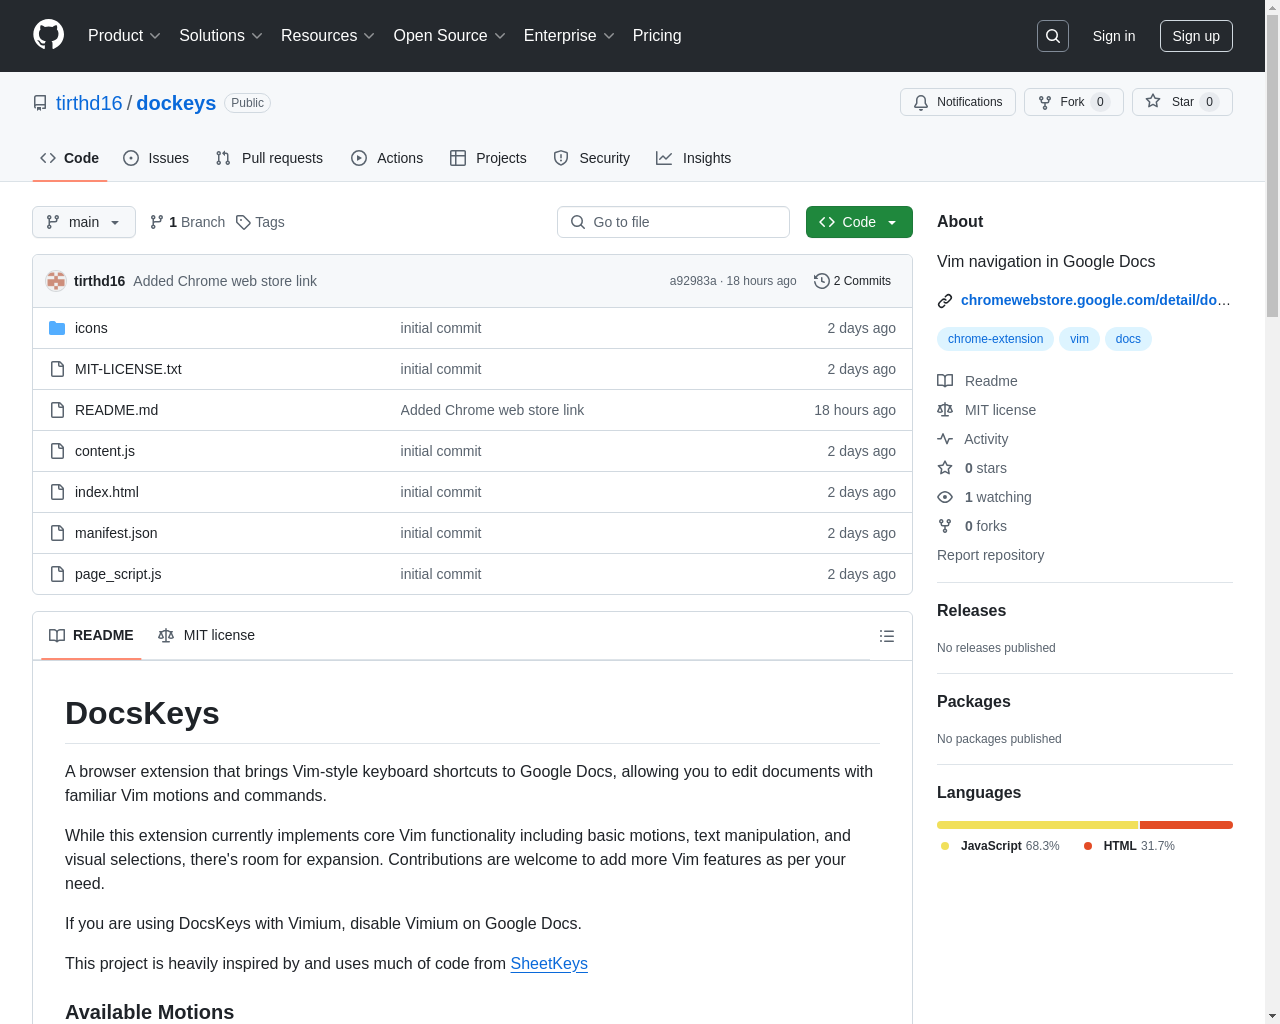1280x1024 pixels.
Task: Open the manifest.json file name
Action: [x=116, y=533]
